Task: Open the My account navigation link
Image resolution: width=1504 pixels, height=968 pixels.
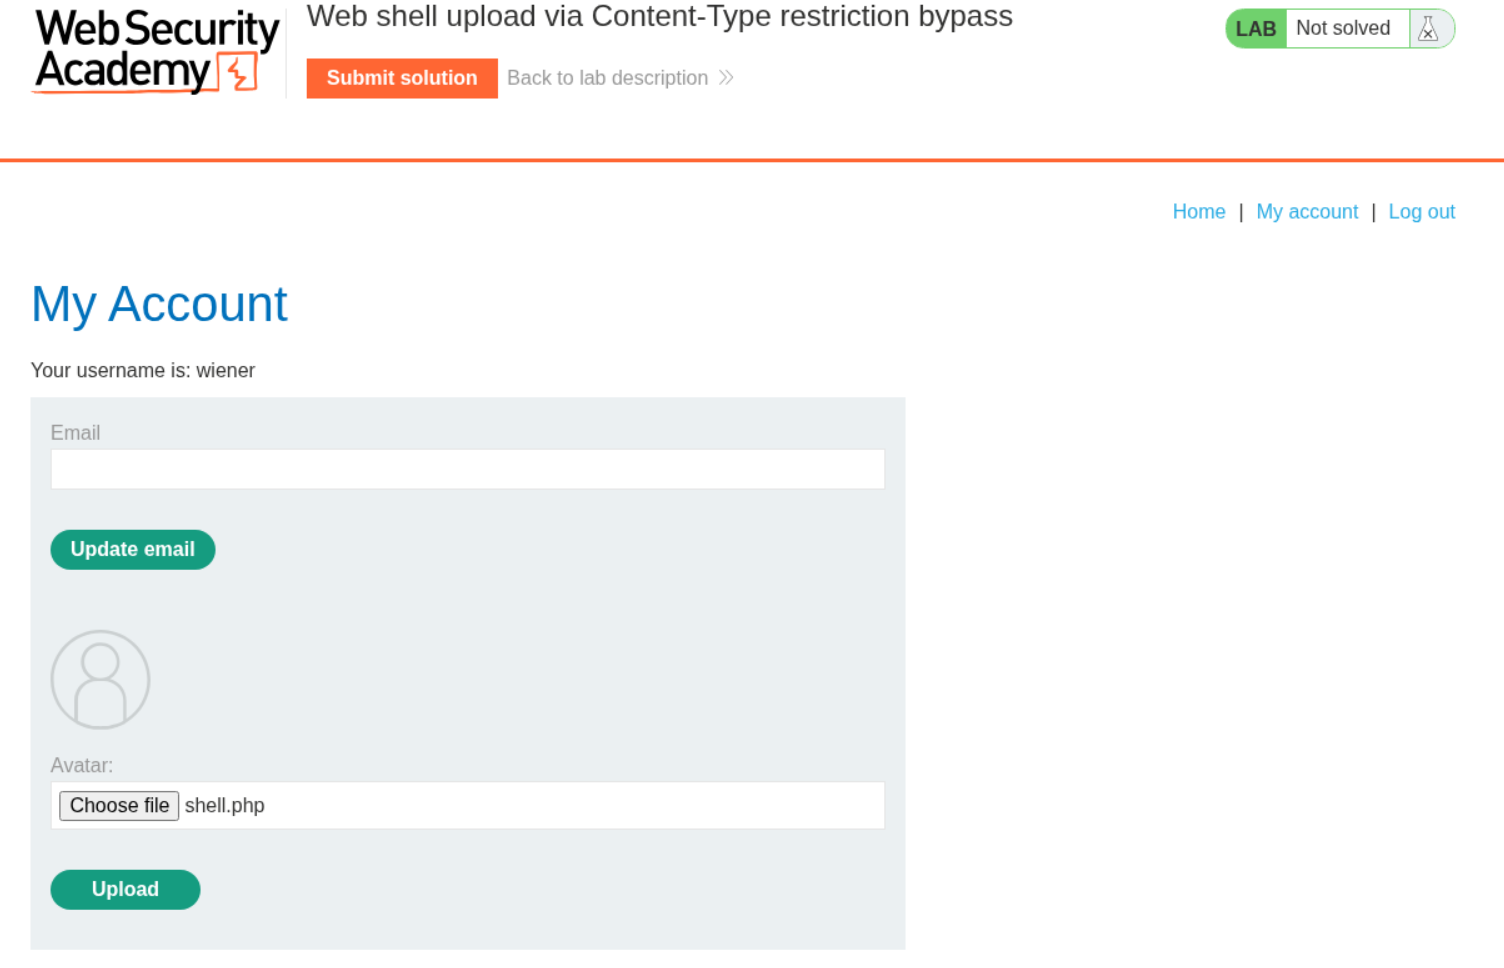Action: pyautogui.click(x=1306, y=212)
